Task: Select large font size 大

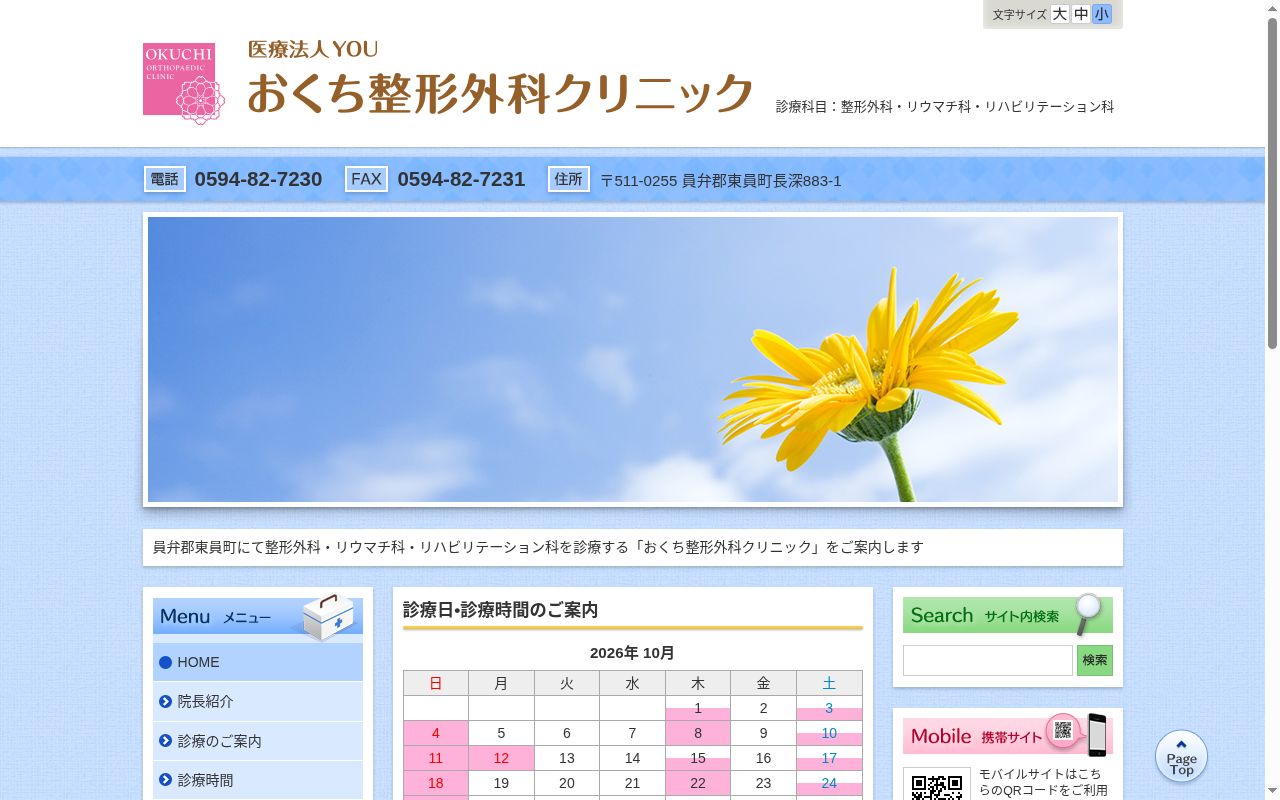Action: coord(1060,14)
